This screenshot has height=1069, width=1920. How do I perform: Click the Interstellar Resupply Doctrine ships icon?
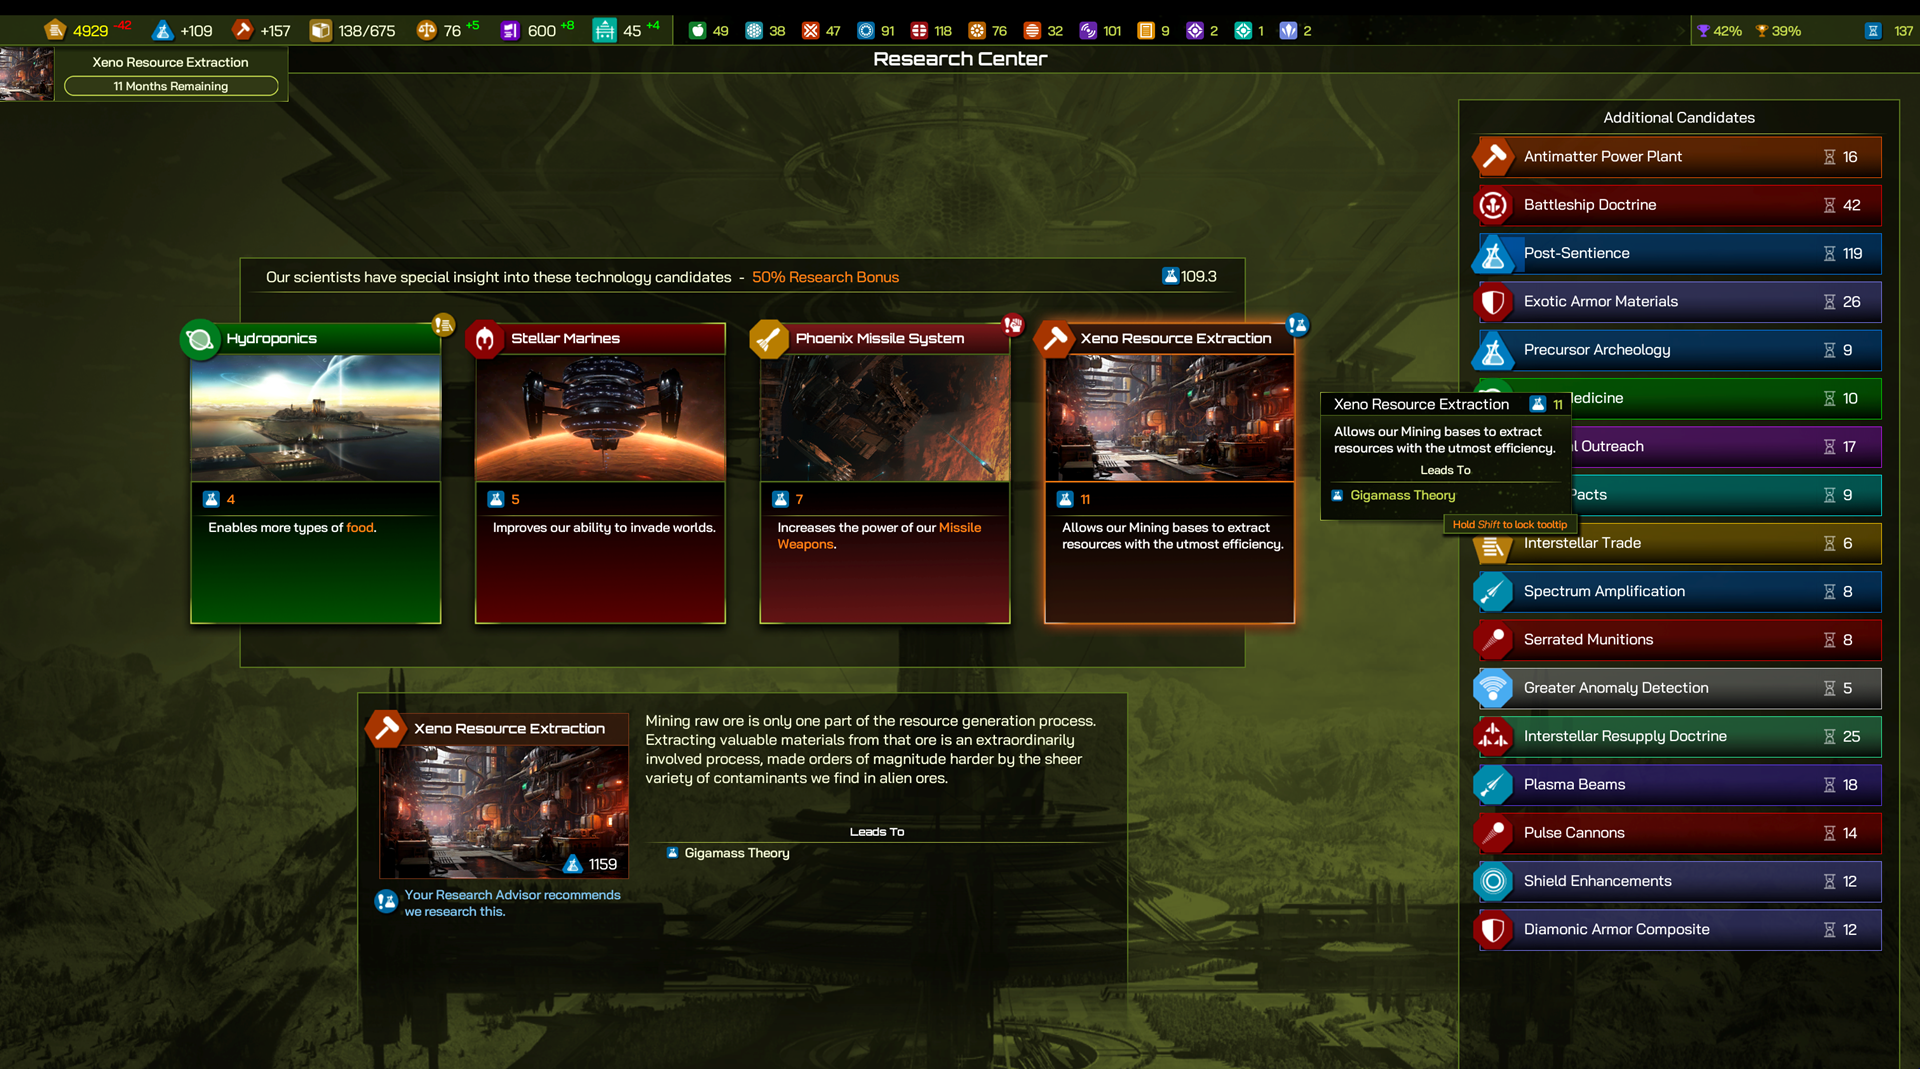pos(1493,737)
